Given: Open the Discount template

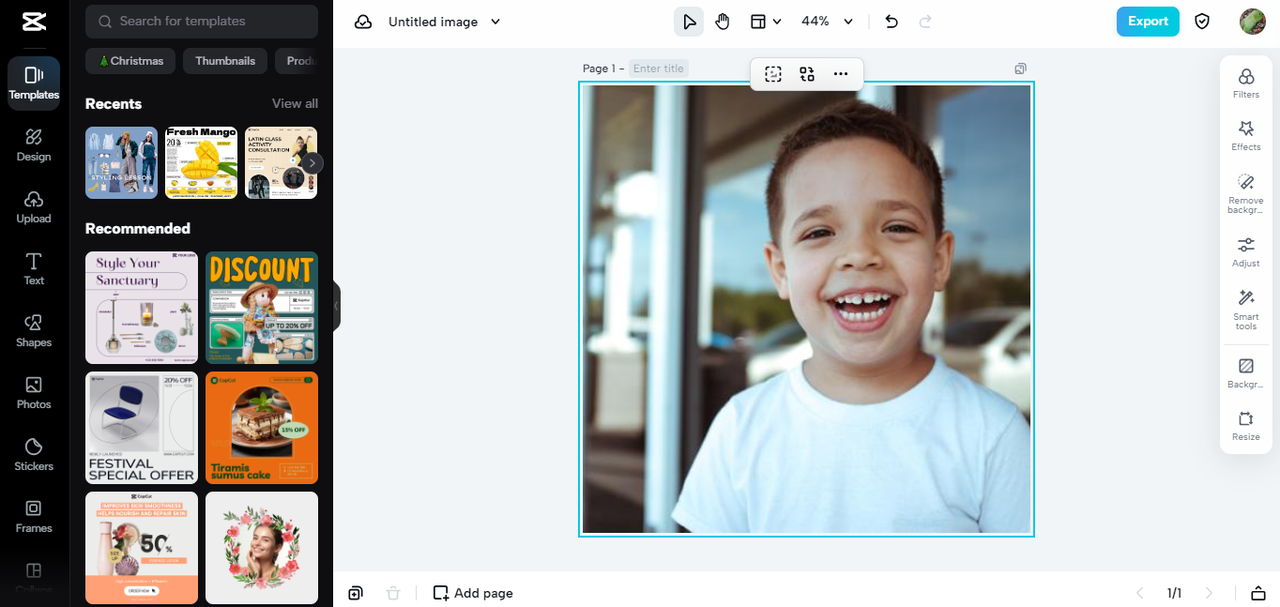Looking at the screenshot, I should click(x=262, y=308).
